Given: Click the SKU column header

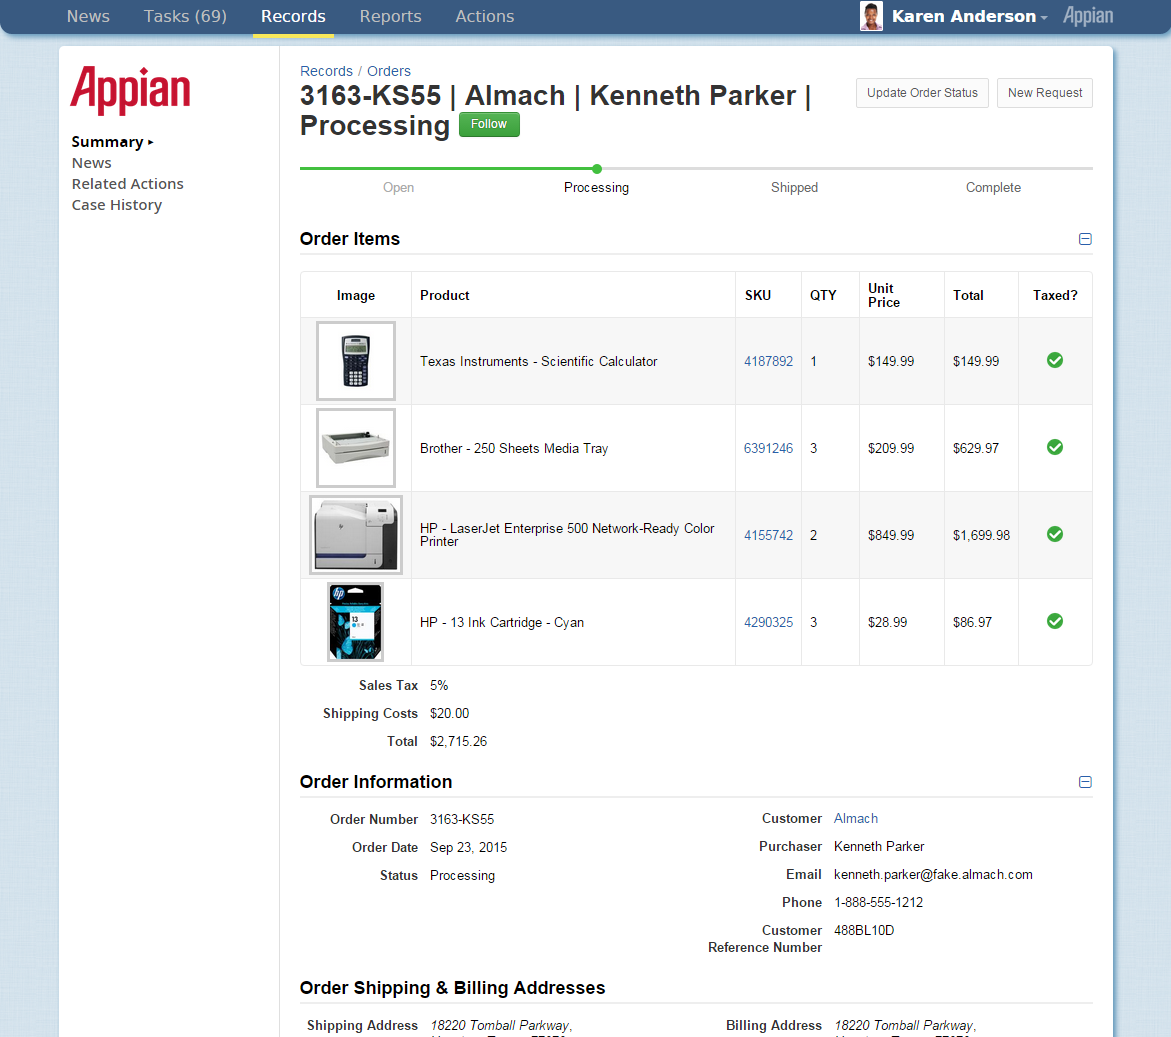Looking at the screenshot, I should click(x=758, y=295).
